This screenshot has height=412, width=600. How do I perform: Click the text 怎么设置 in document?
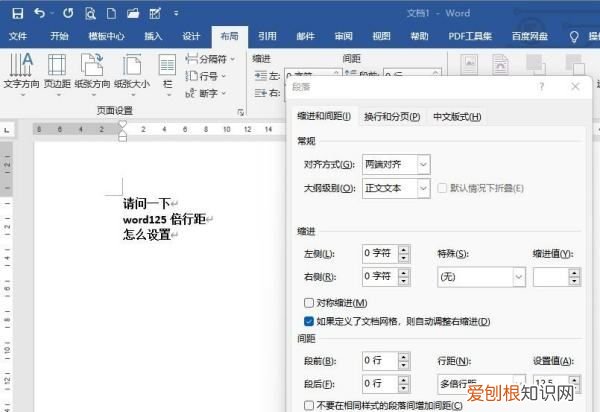coord(146,235)
